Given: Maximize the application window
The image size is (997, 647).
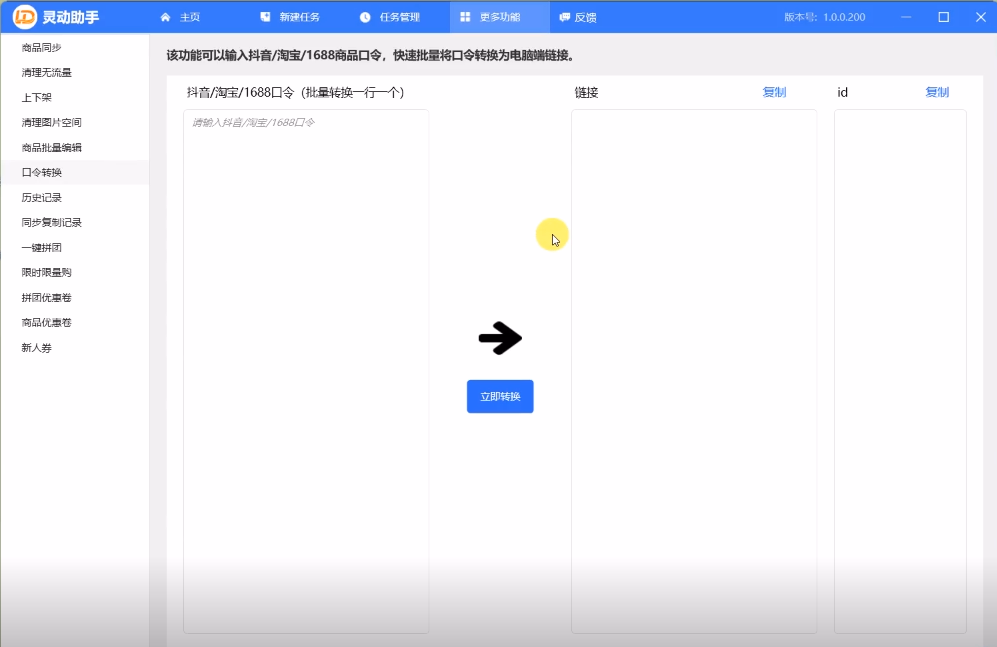Looking at the screenshot, I should pos(944,17).
